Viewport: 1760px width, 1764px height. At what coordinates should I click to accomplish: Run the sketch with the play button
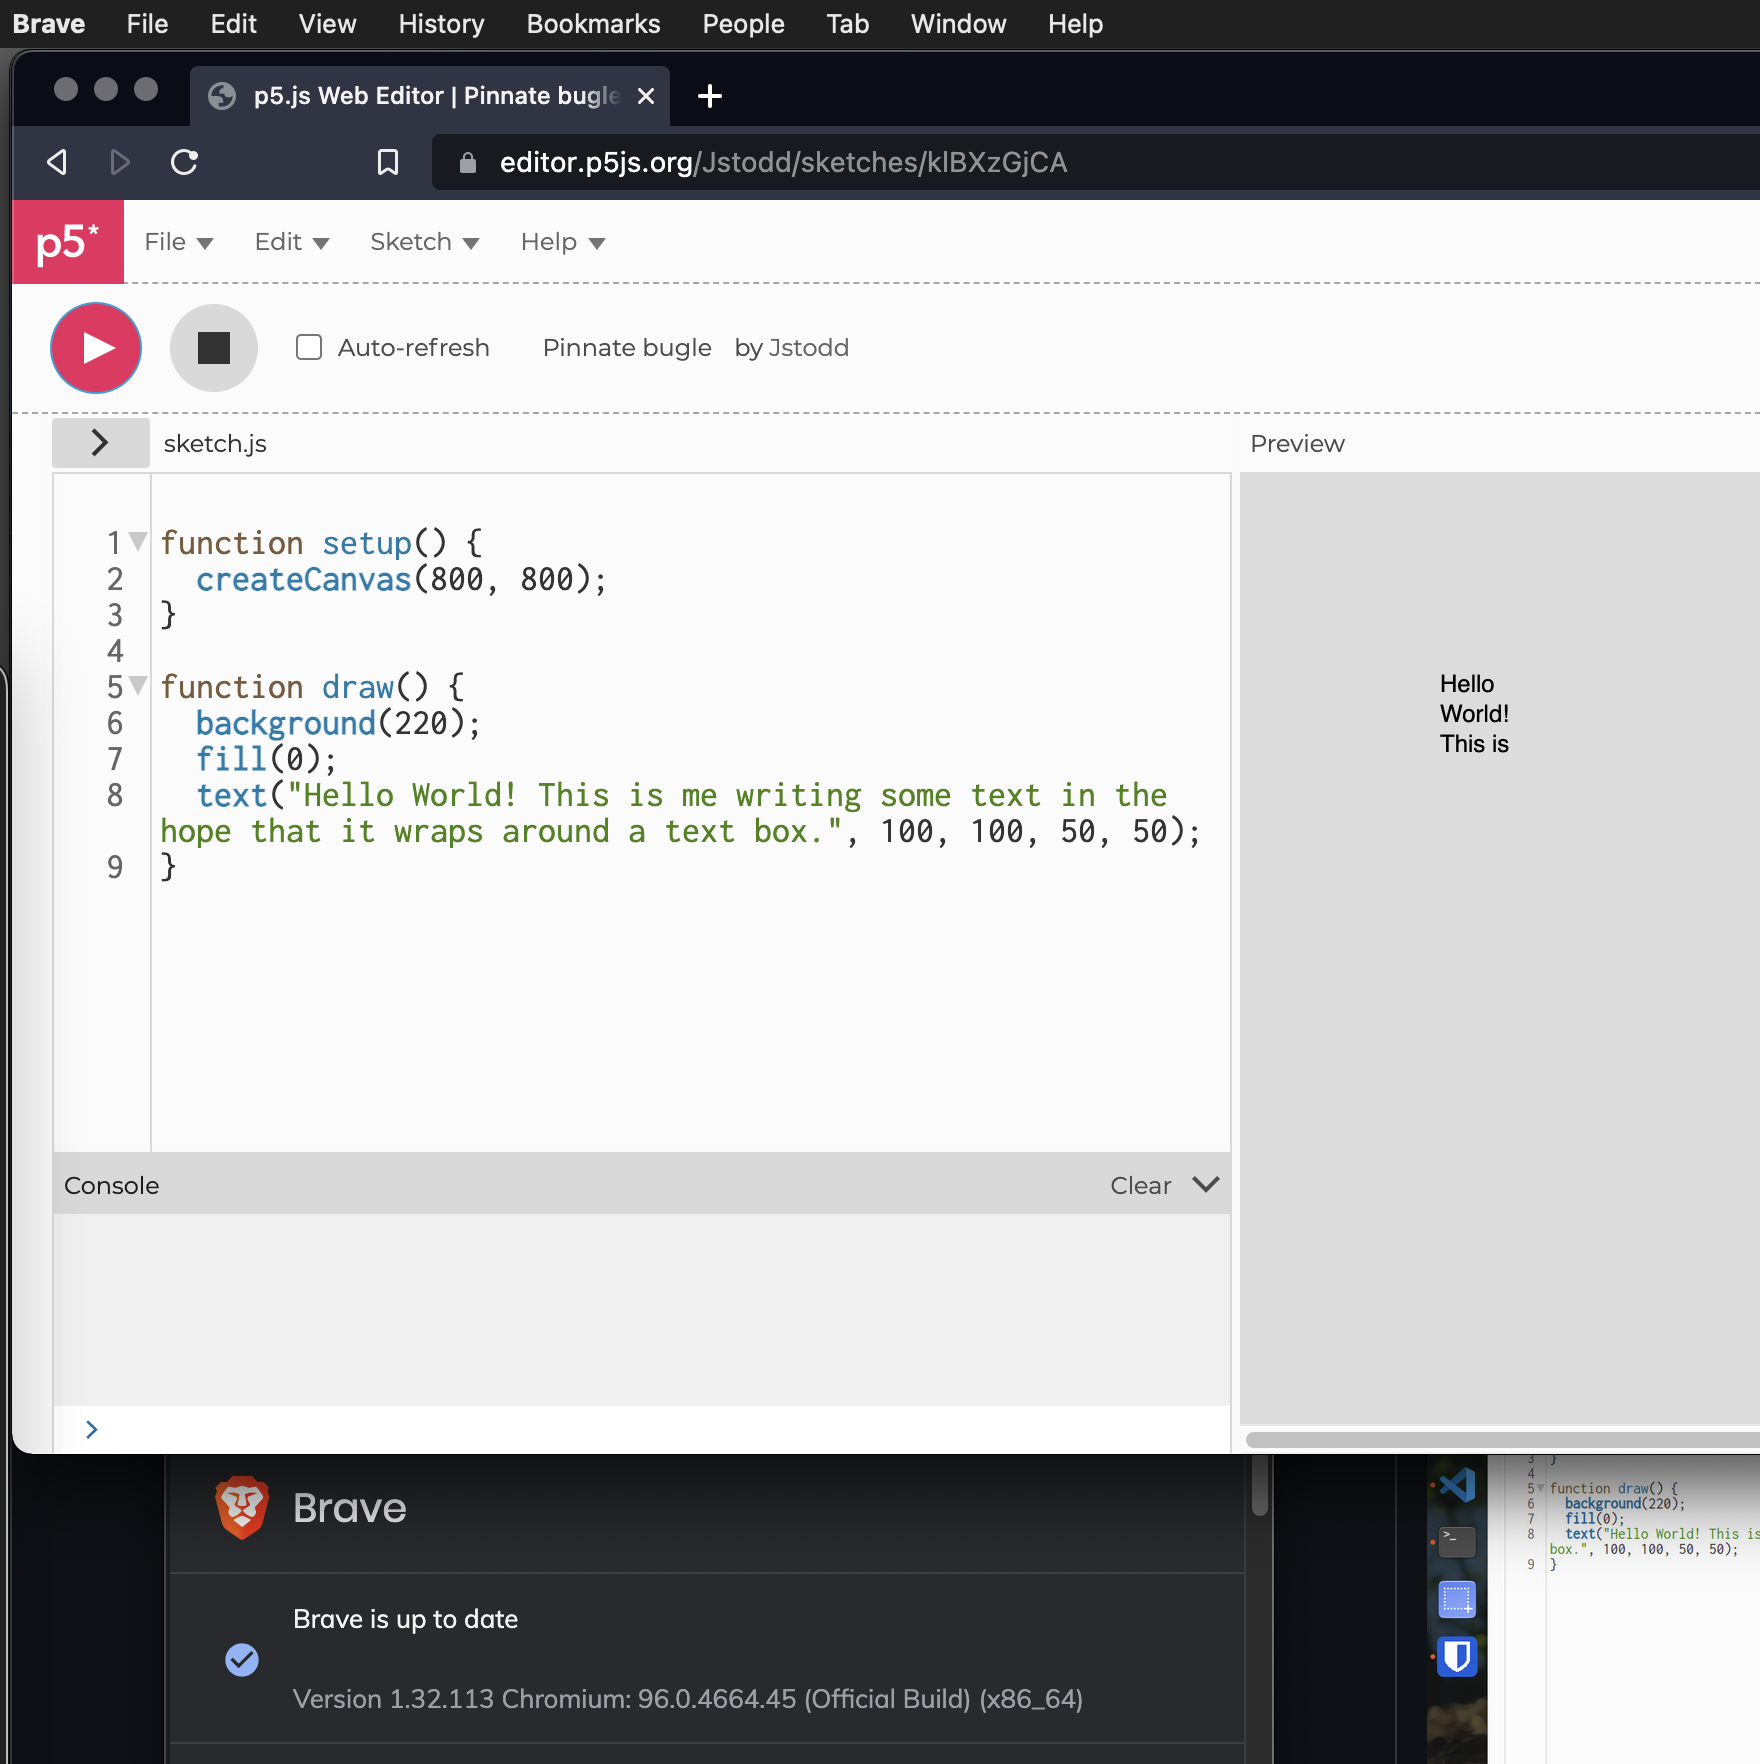click(x=95, y=347)
